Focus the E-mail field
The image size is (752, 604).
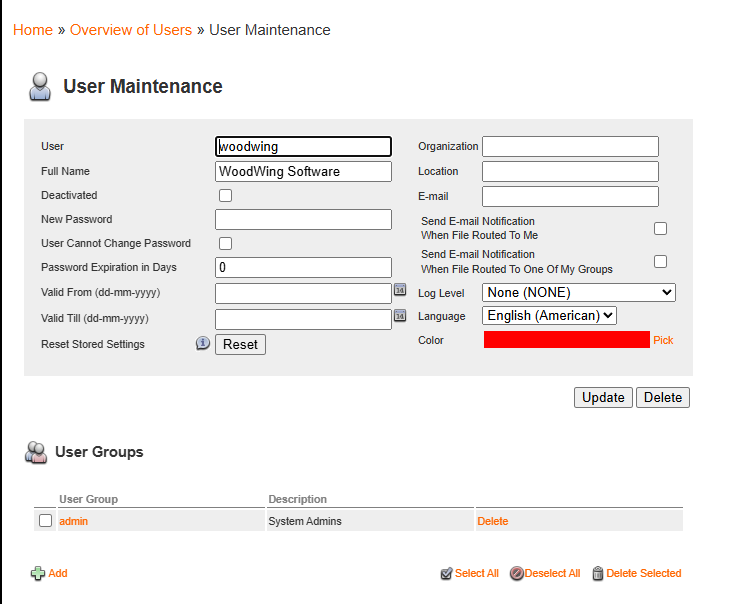(x=571, y=196)
